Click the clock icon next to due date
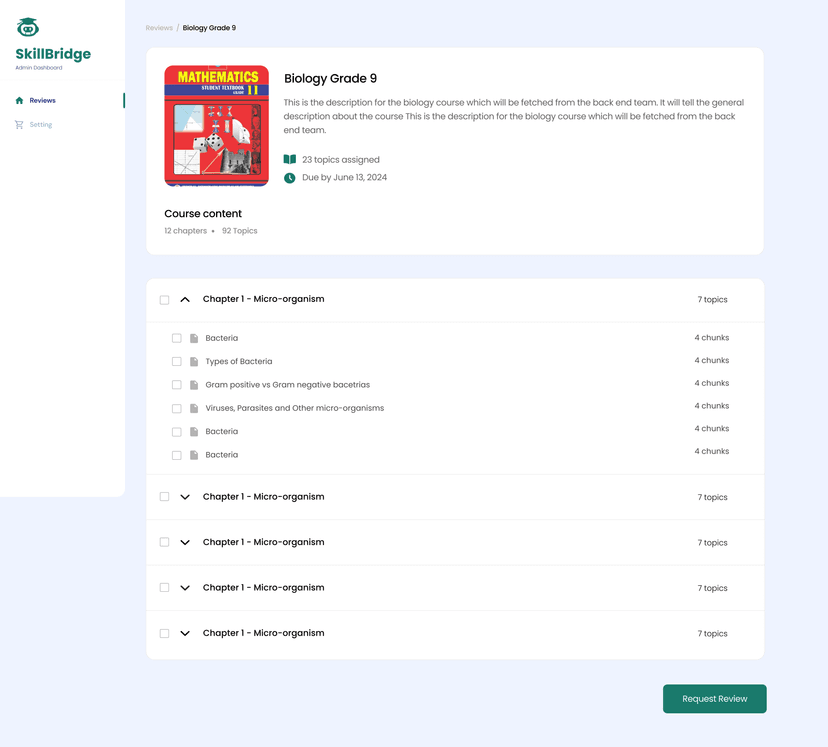Screen dimensions: 828x747 point(290,178)
